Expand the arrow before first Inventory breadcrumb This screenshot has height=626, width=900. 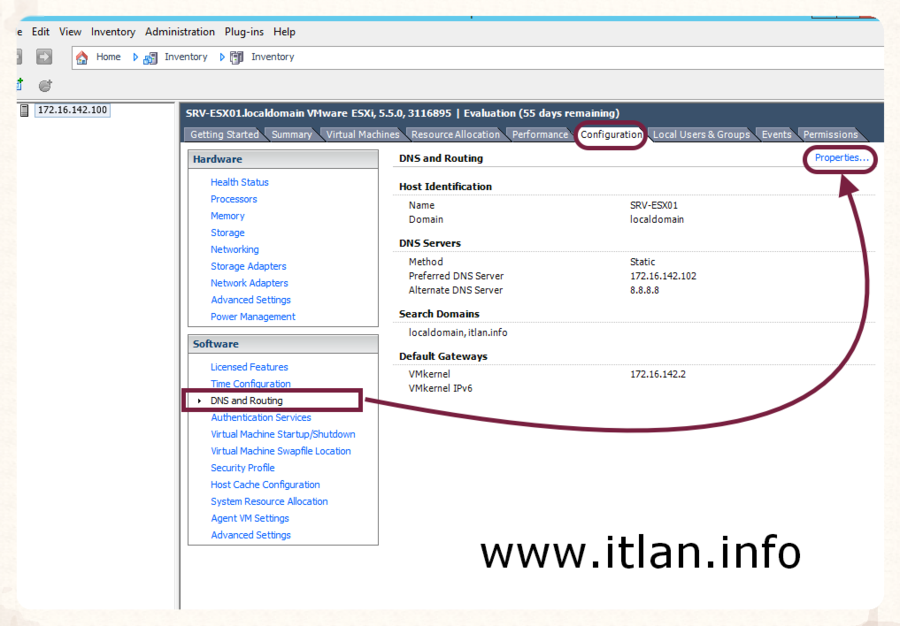pos(136,58)
